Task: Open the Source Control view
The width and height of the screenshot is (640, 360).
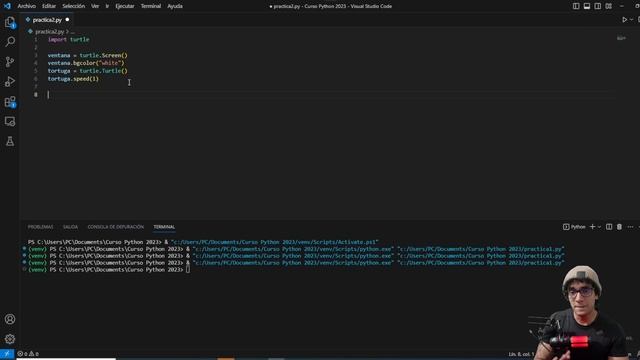Action: click(x=10, y=62)
